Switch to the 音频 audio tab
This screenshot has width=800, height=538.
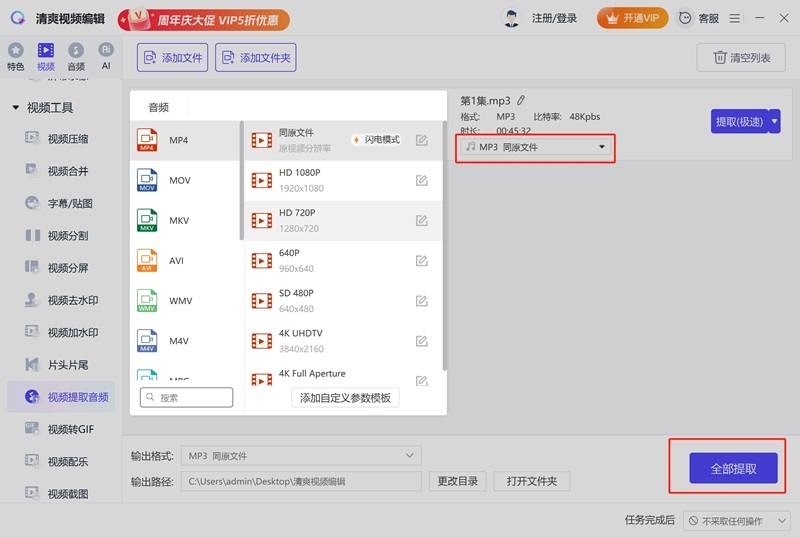coord(76,56)
